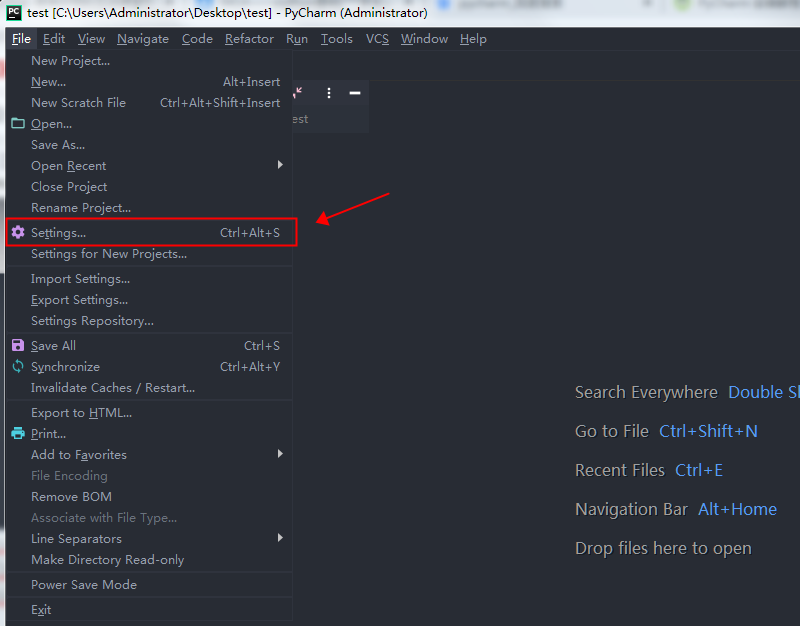Choose Settings for New Projects...

(x=149, y=254)
